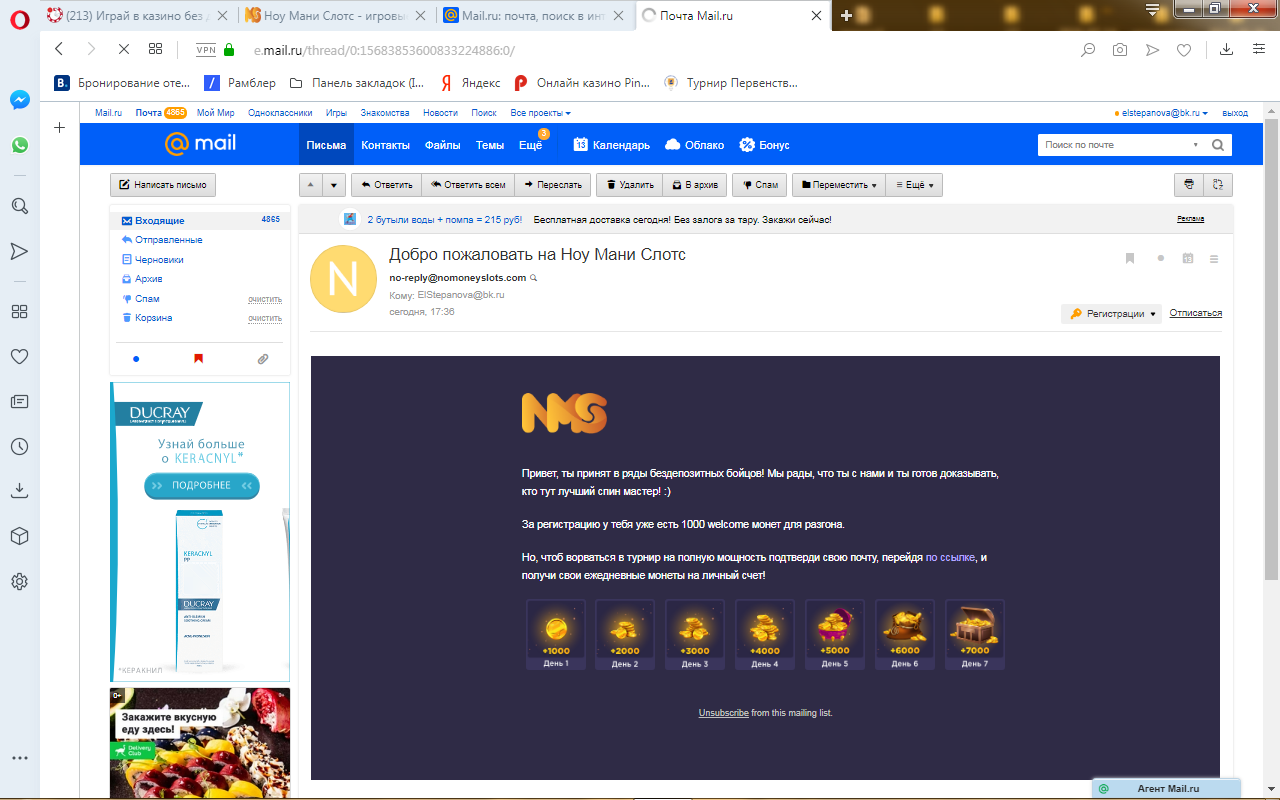Expand the search field options arrow

[1195, 145]
